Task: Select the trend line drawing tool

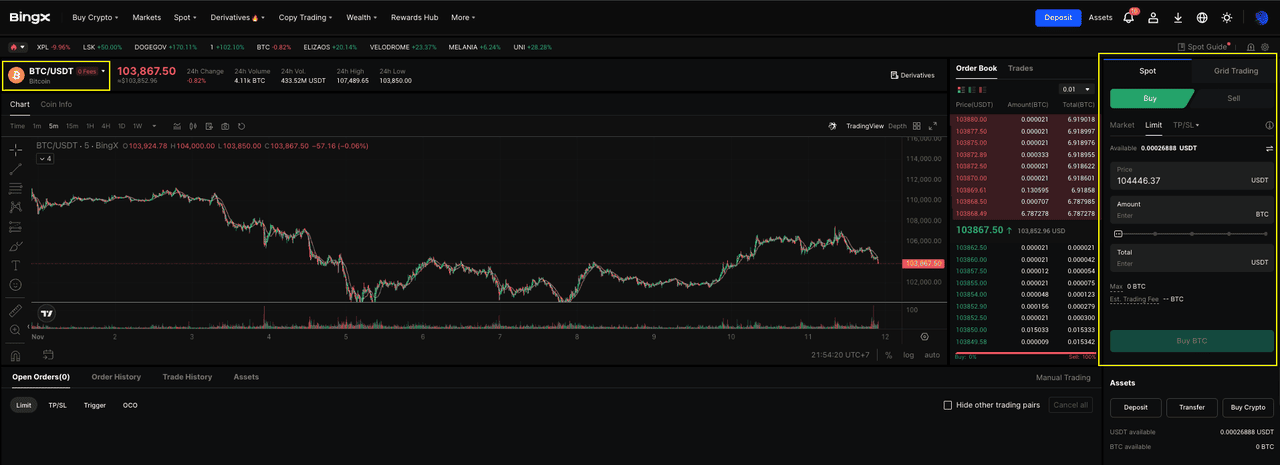Action: click(x=16, y=169)
